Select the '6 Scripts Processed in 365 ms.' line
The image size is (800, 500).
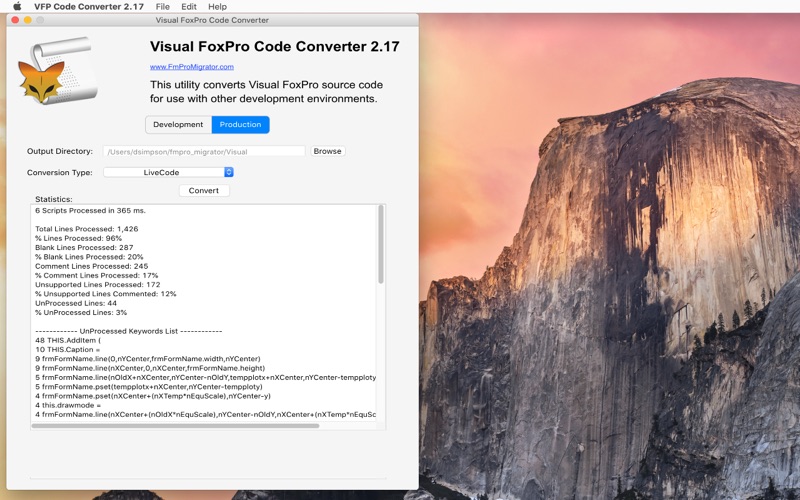[x=90, y=210]
